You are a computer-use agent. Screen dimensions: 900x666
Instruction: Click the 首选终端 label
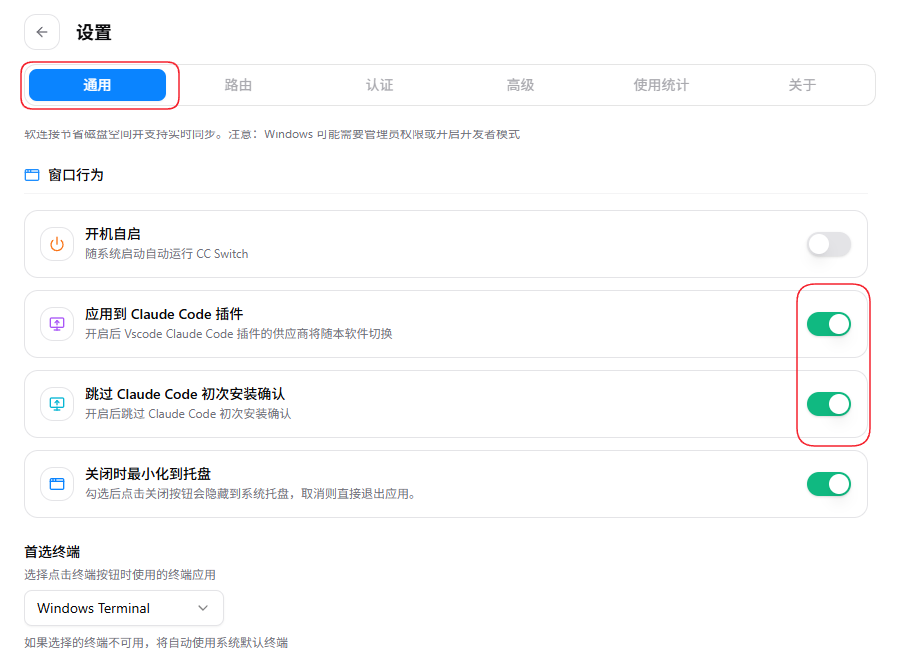(x=52, y=551)
